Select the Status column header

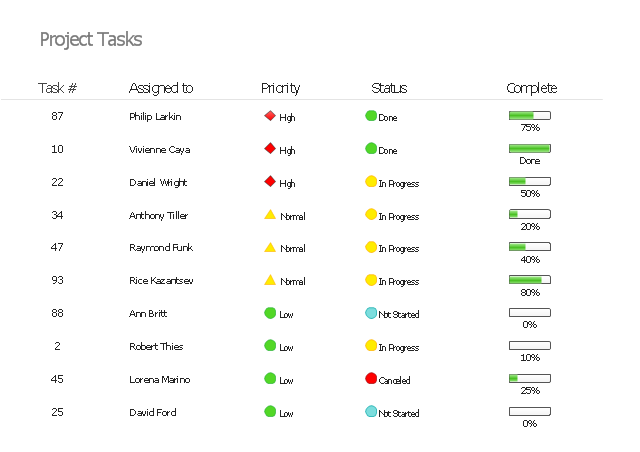tap(389, 88)
